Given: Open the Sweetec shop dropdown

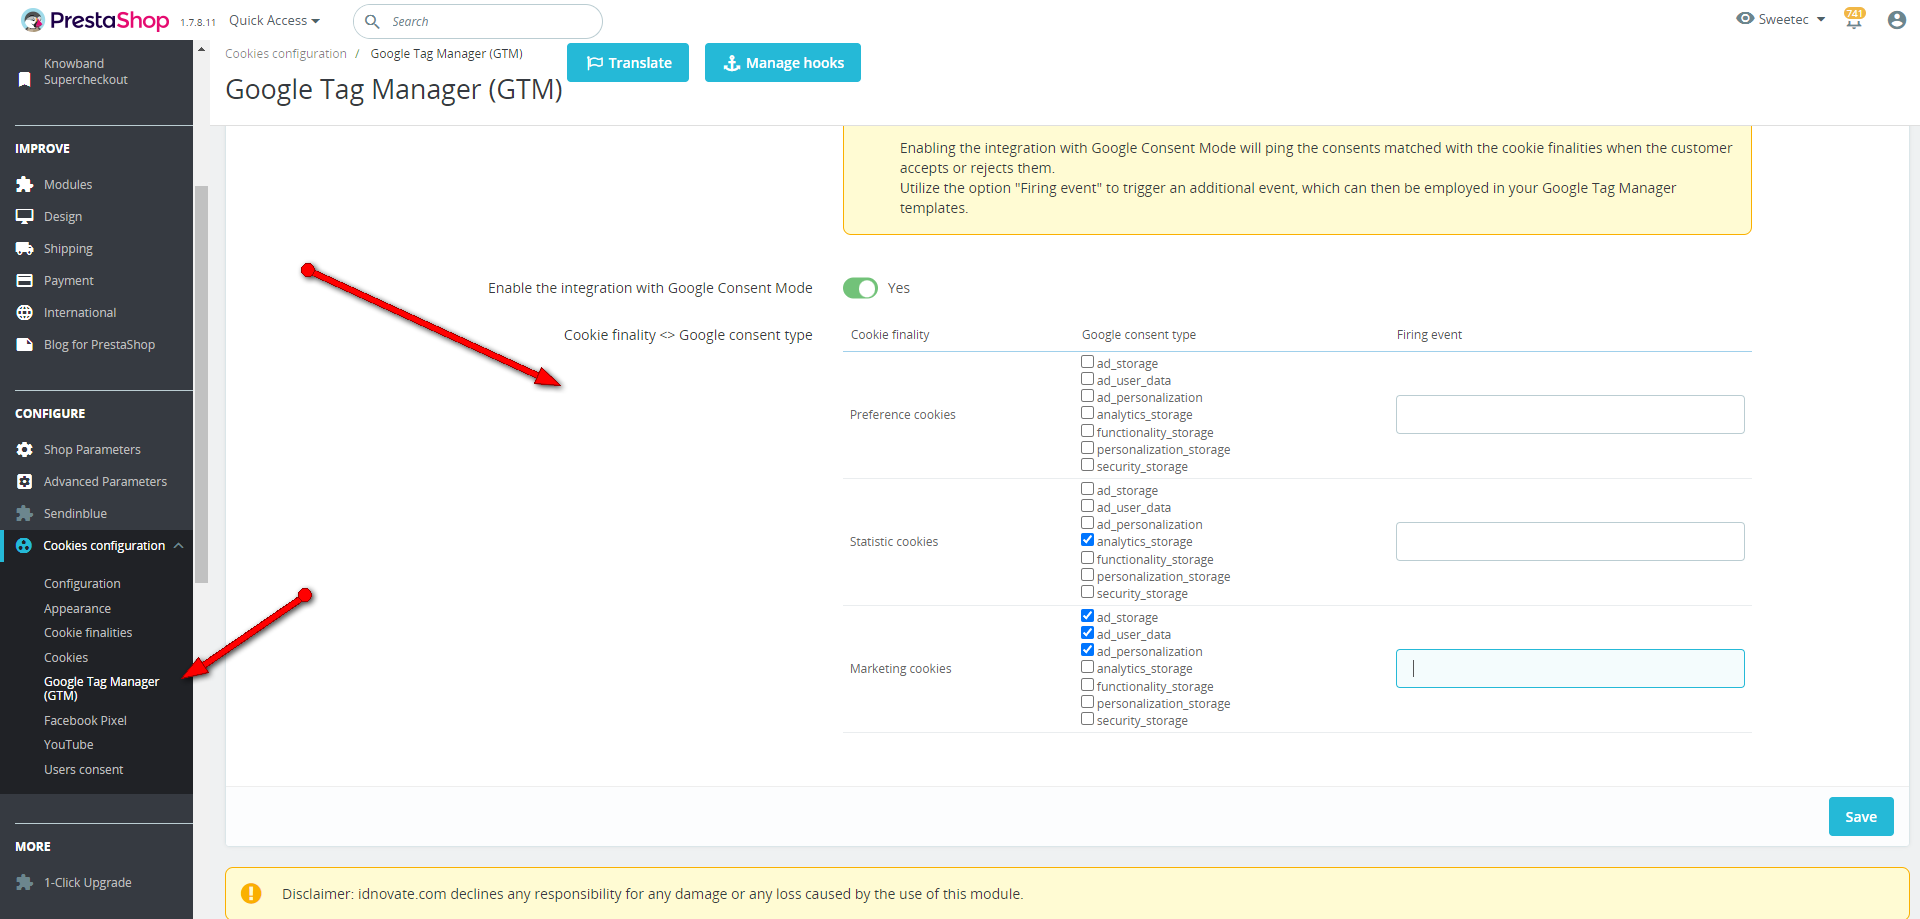Looking at the screenshot, I should (1792, 19).
